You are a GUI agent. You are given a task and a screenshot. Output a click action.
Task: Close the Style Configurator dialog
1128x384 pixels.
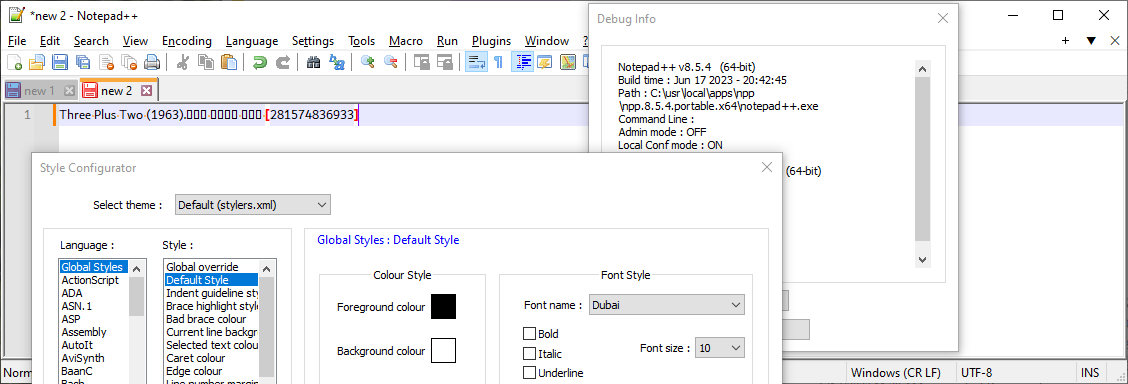pyautogui.click(x=767, y=168)
